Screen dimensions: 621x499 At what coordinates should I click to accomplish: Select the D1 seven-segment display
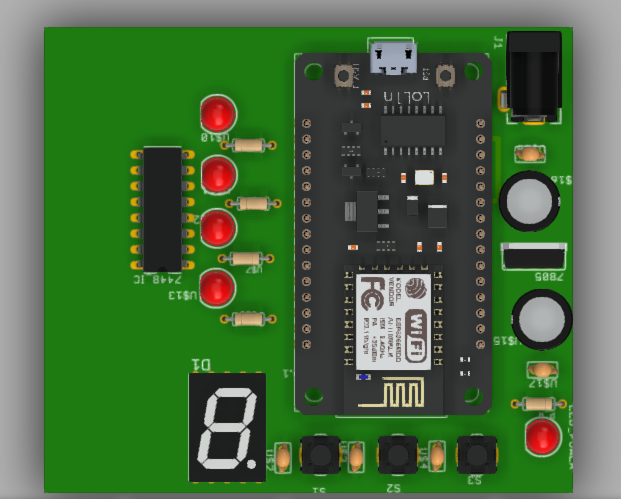[227, 427]
